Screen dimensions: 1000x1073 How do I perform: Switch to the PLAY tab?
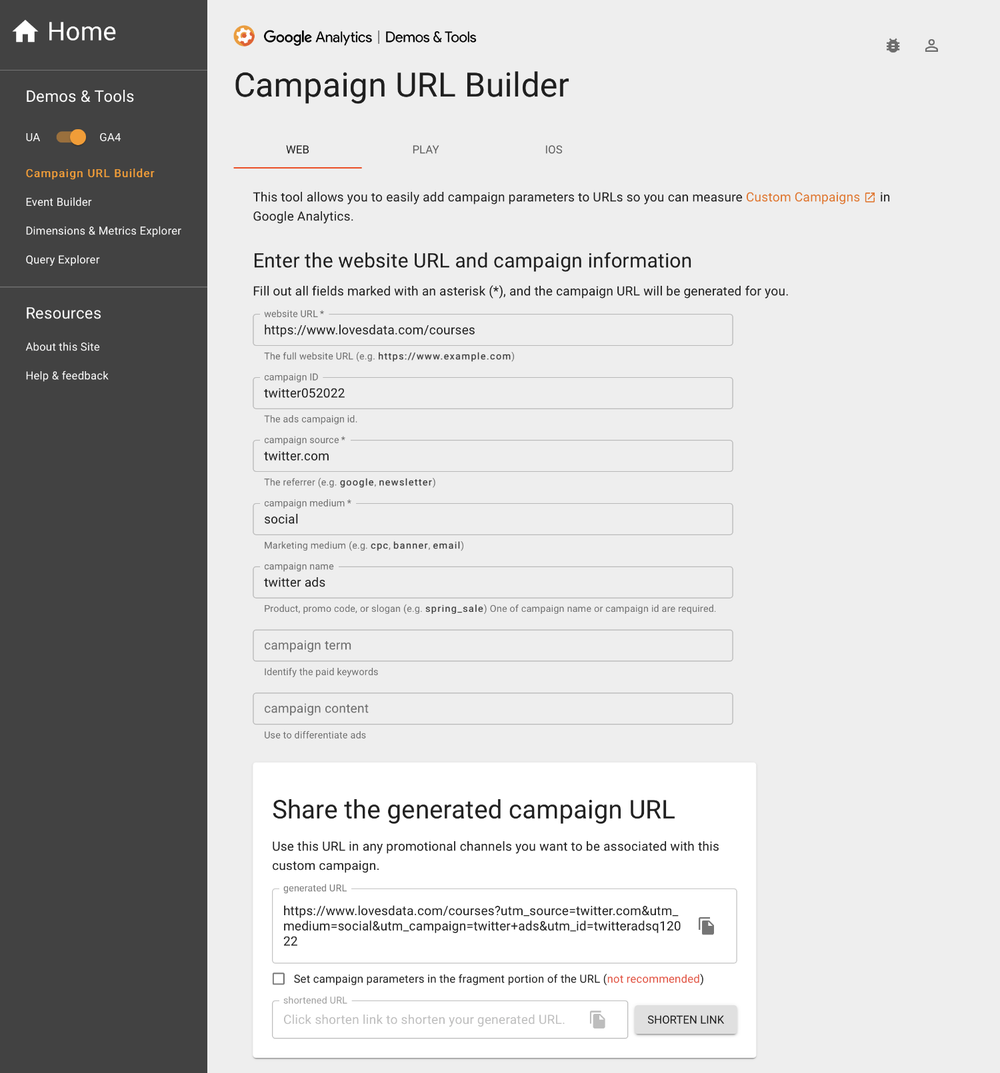coord(425,149)
